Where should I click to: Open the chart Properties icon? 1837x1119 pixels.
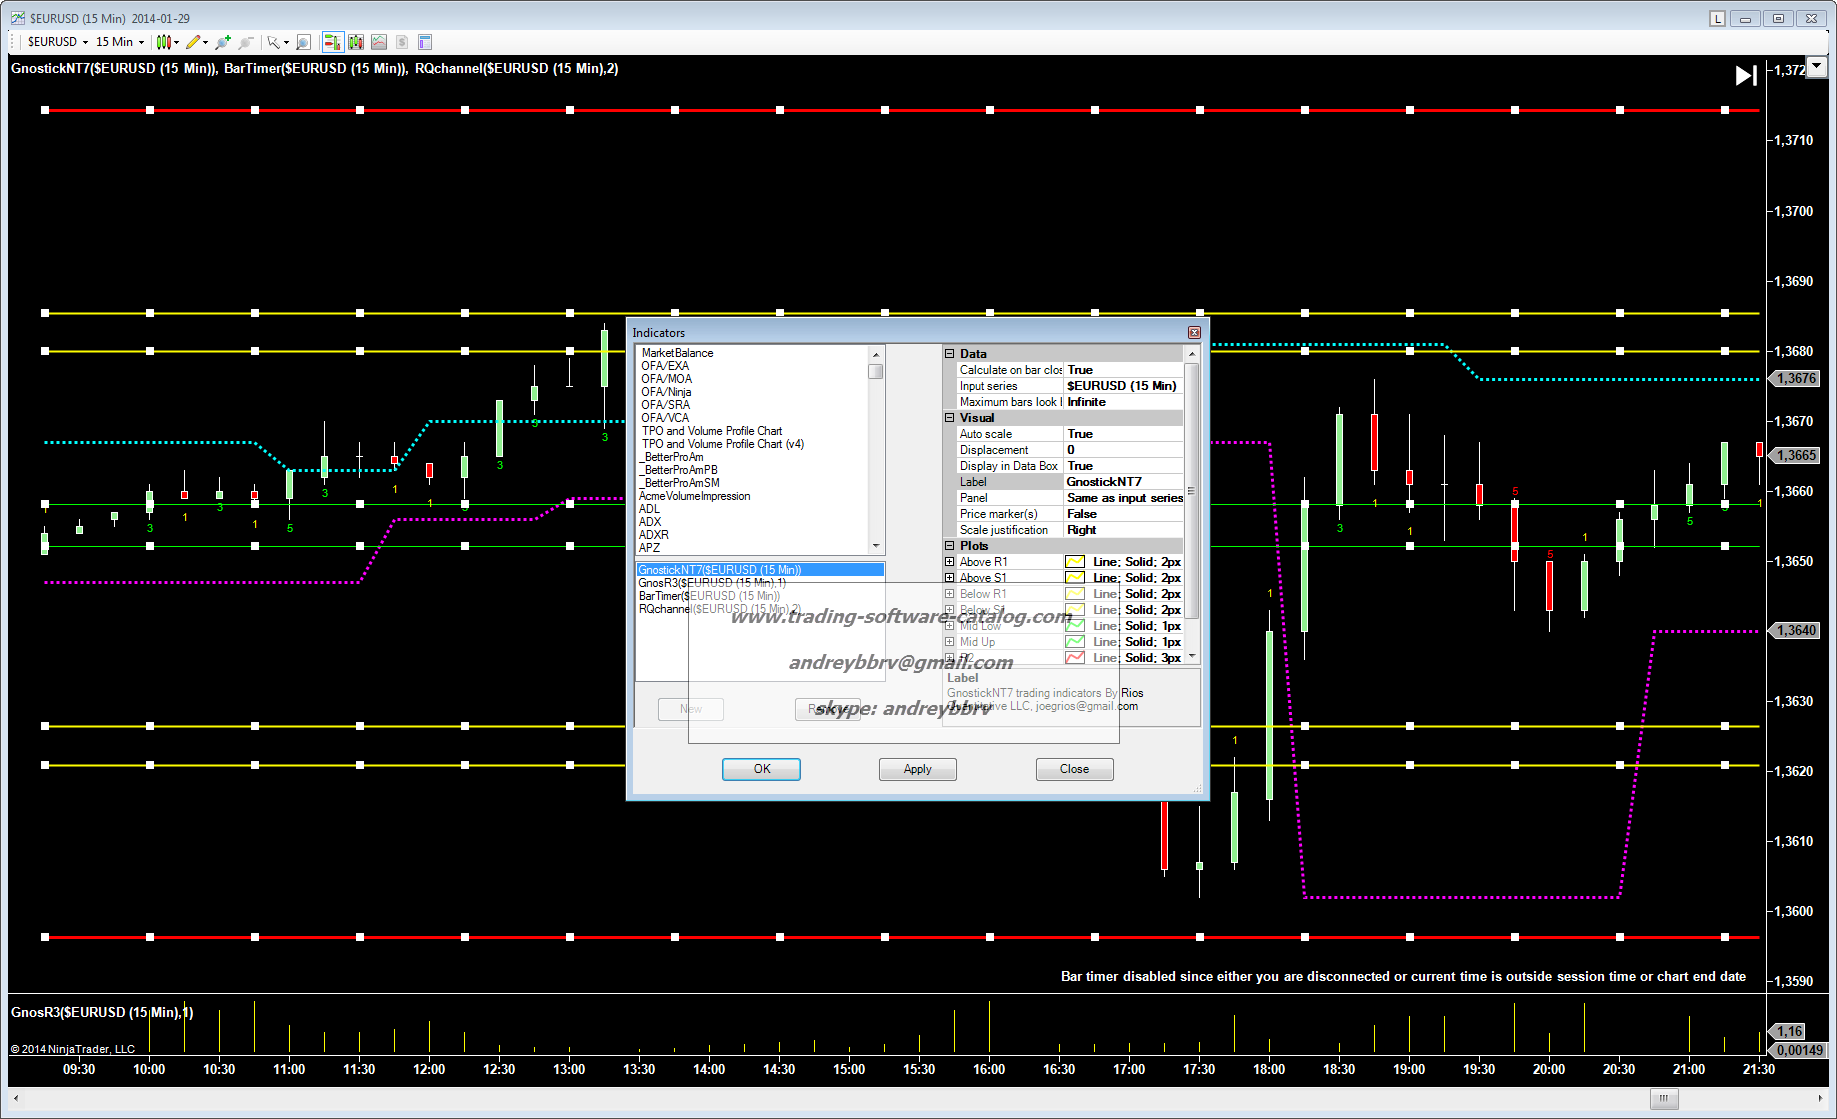coord(425,42)
